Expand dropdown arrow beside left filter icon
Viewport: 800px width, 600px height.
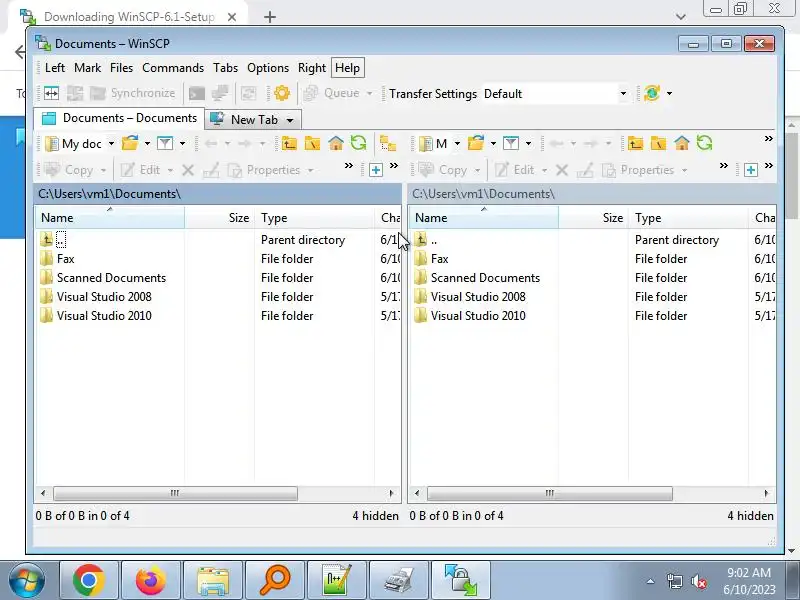click(182, 144)
